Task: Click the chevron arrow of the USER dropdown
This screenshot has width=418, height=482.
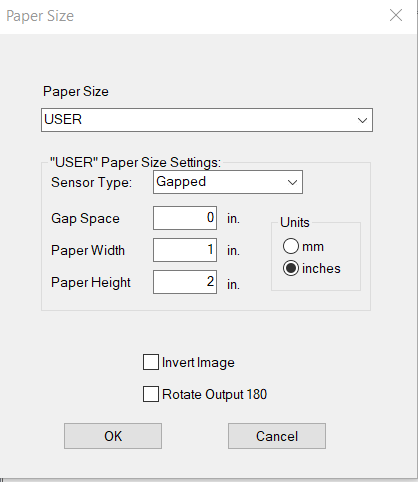Action: 362,120
